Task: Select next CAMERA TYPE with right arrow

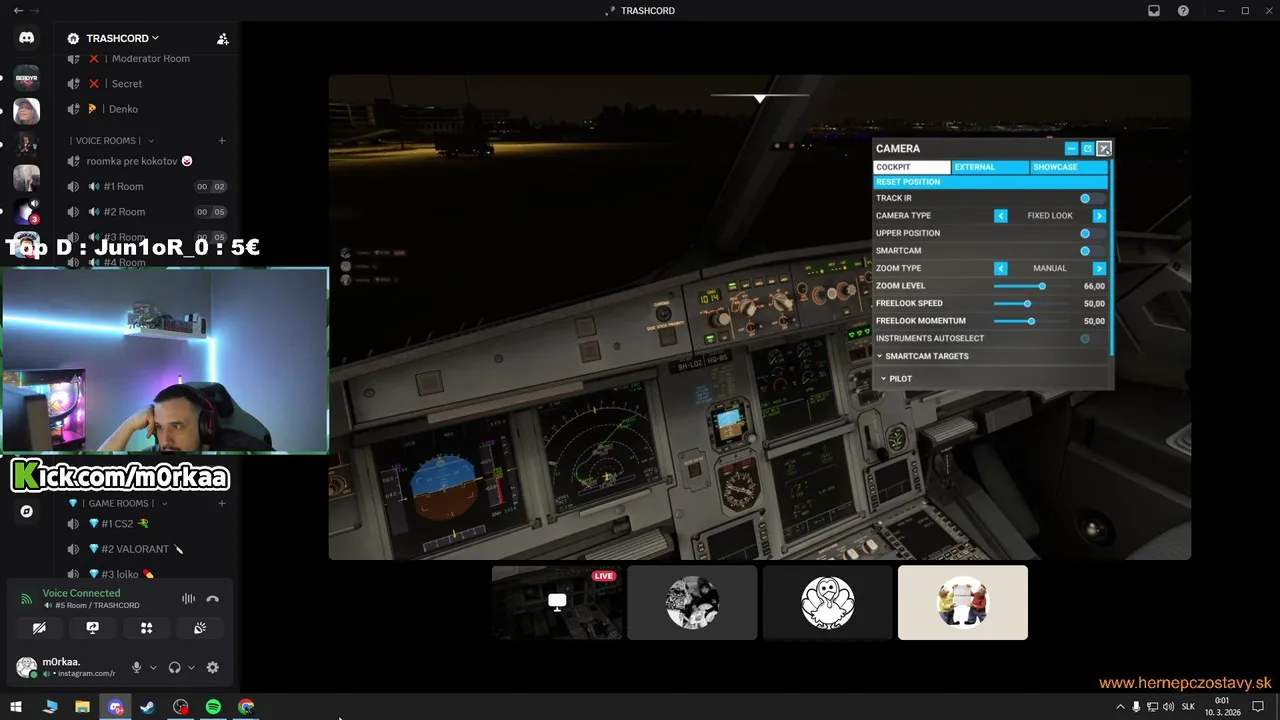Action: click(1099, 216)
